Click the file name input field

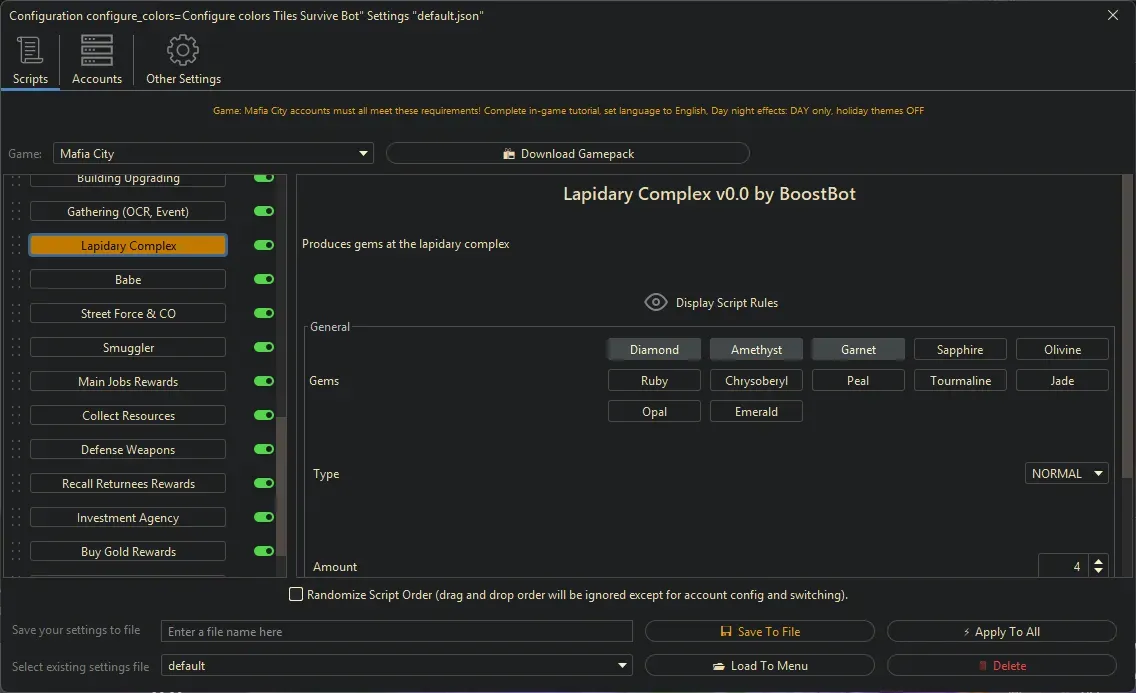(397, 632)
